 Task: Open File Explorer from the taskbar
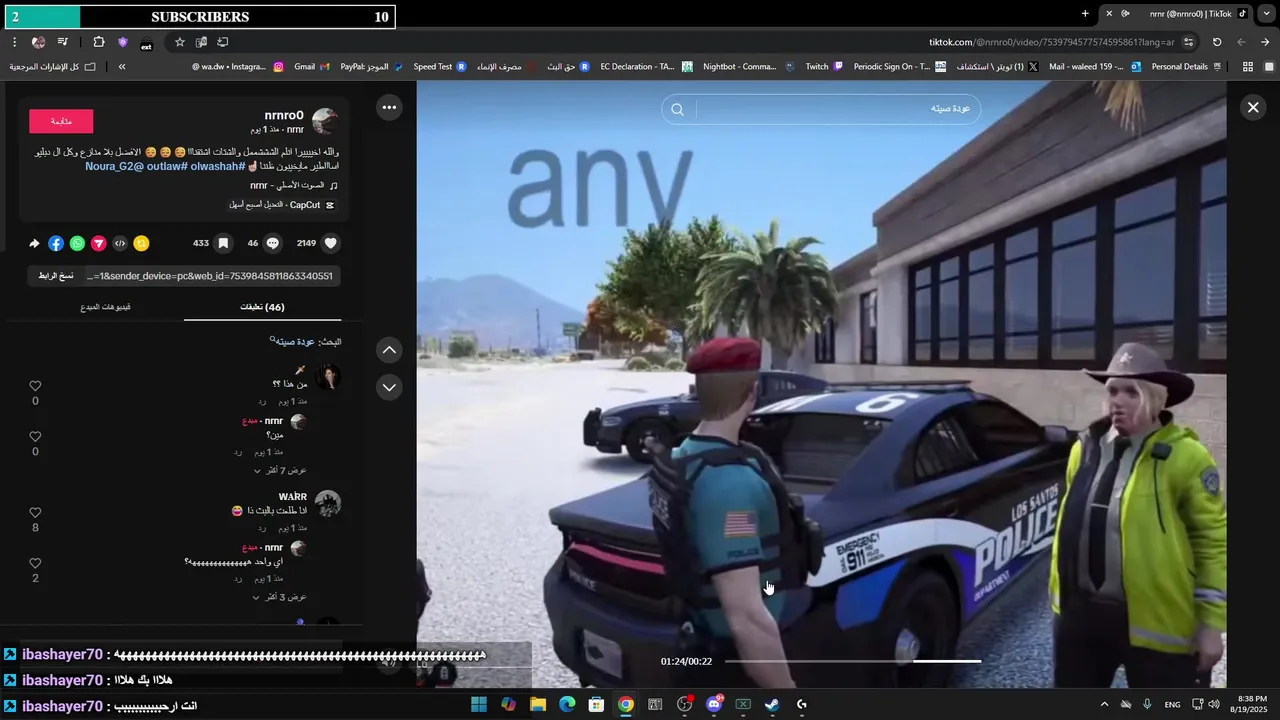(538, 704)
